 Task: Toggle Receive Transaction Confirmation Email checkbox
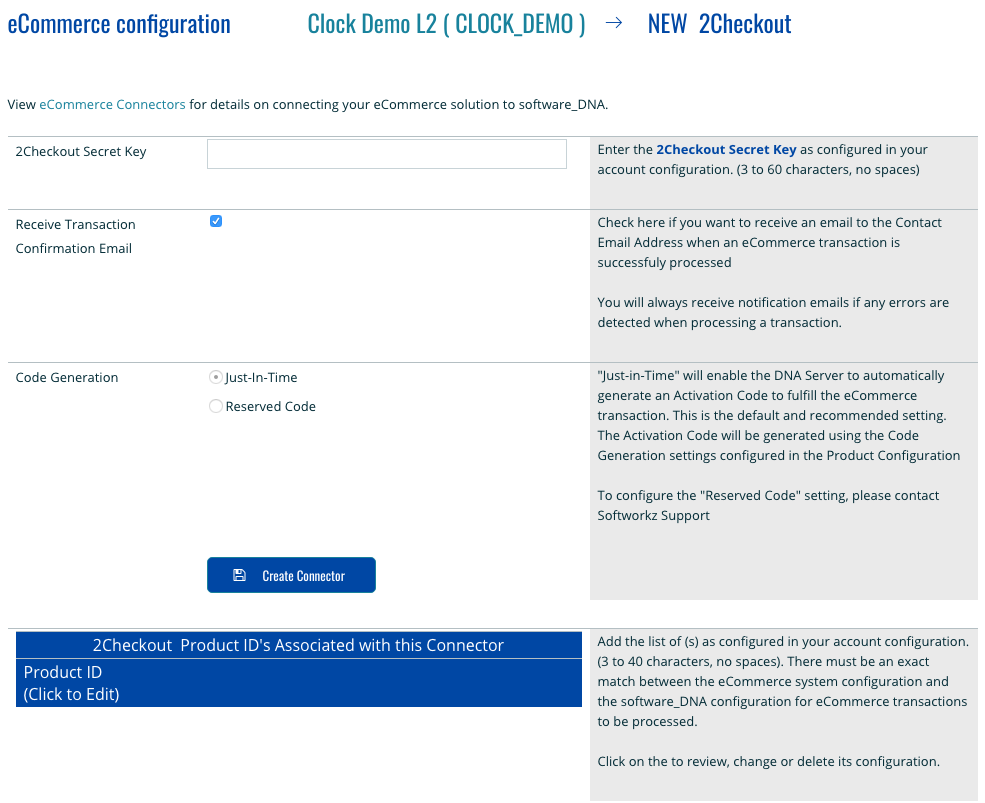(216, 221)
